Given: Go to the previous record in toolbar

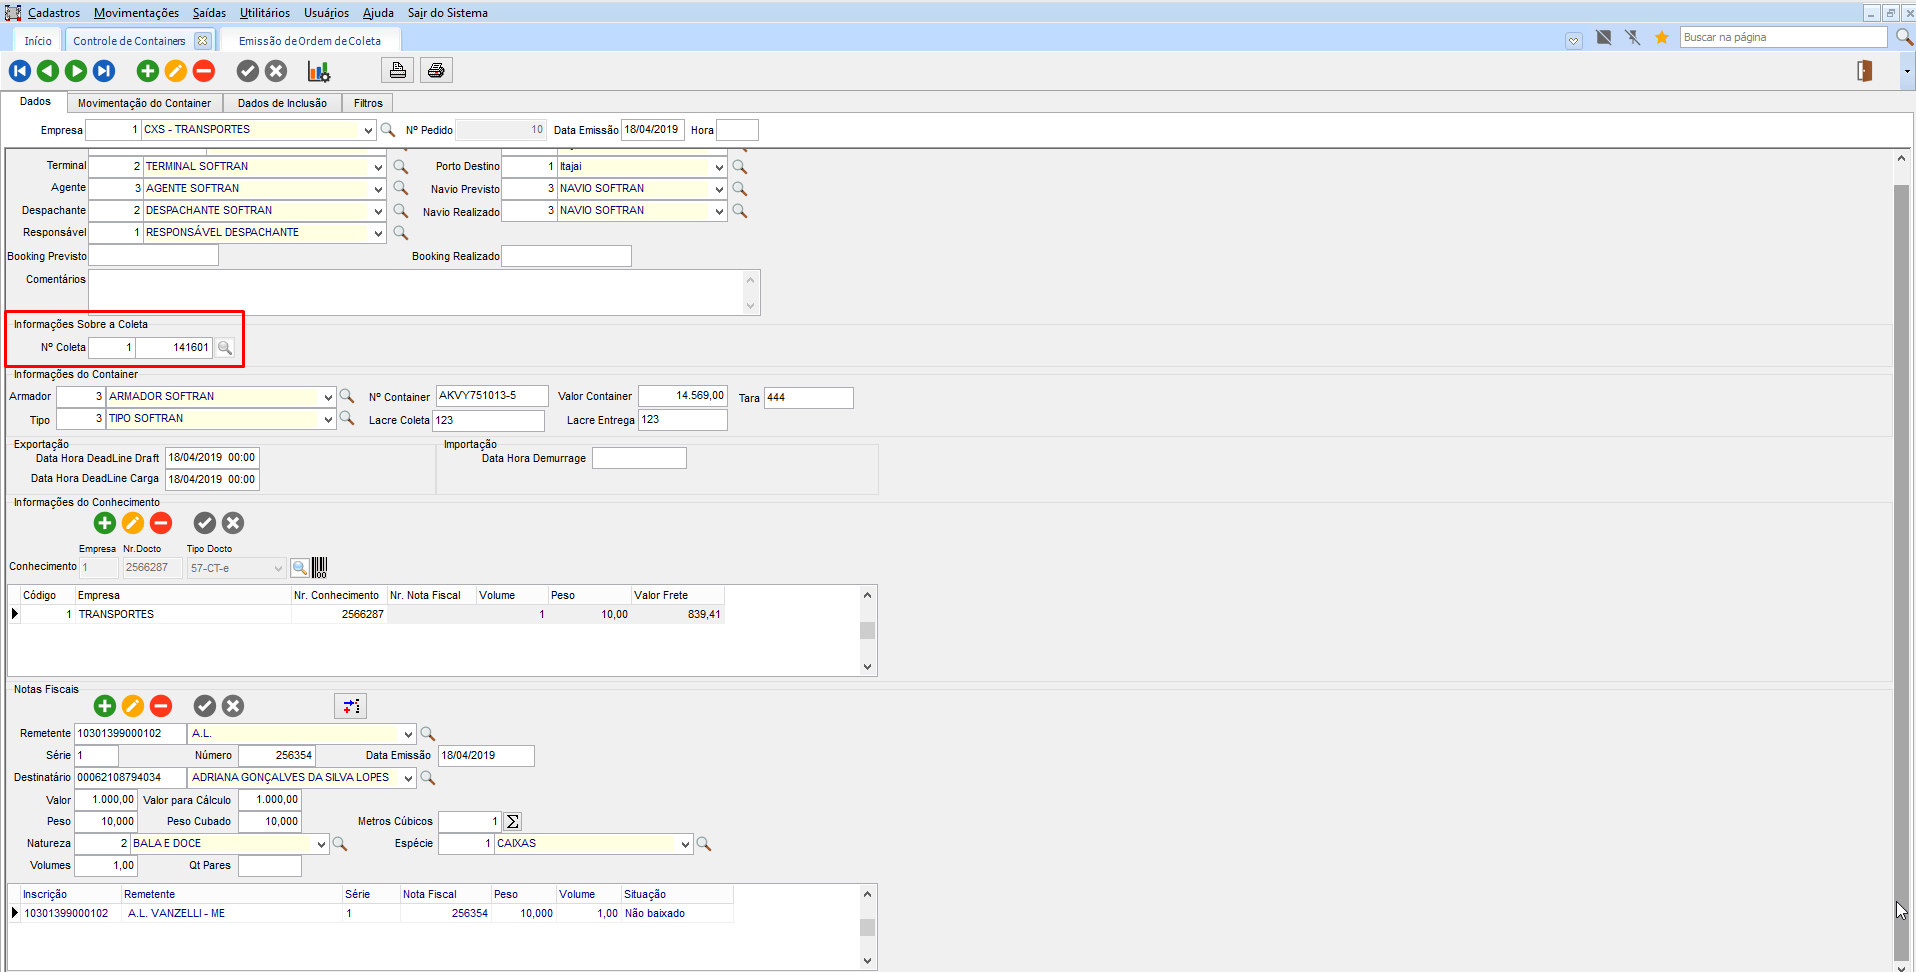Looking at the screenshot, I should coord(48,71).
